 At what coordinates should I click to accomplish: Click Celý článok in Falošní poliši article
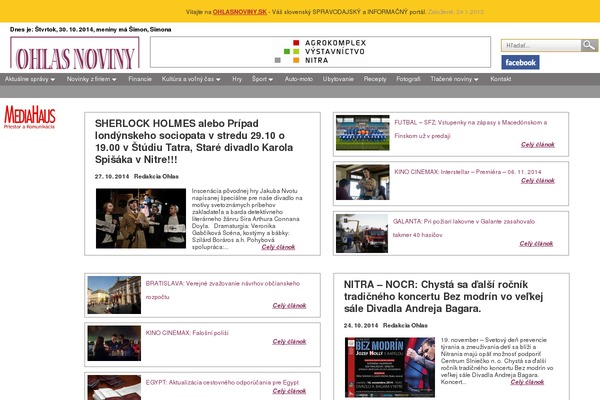(289, 342)
